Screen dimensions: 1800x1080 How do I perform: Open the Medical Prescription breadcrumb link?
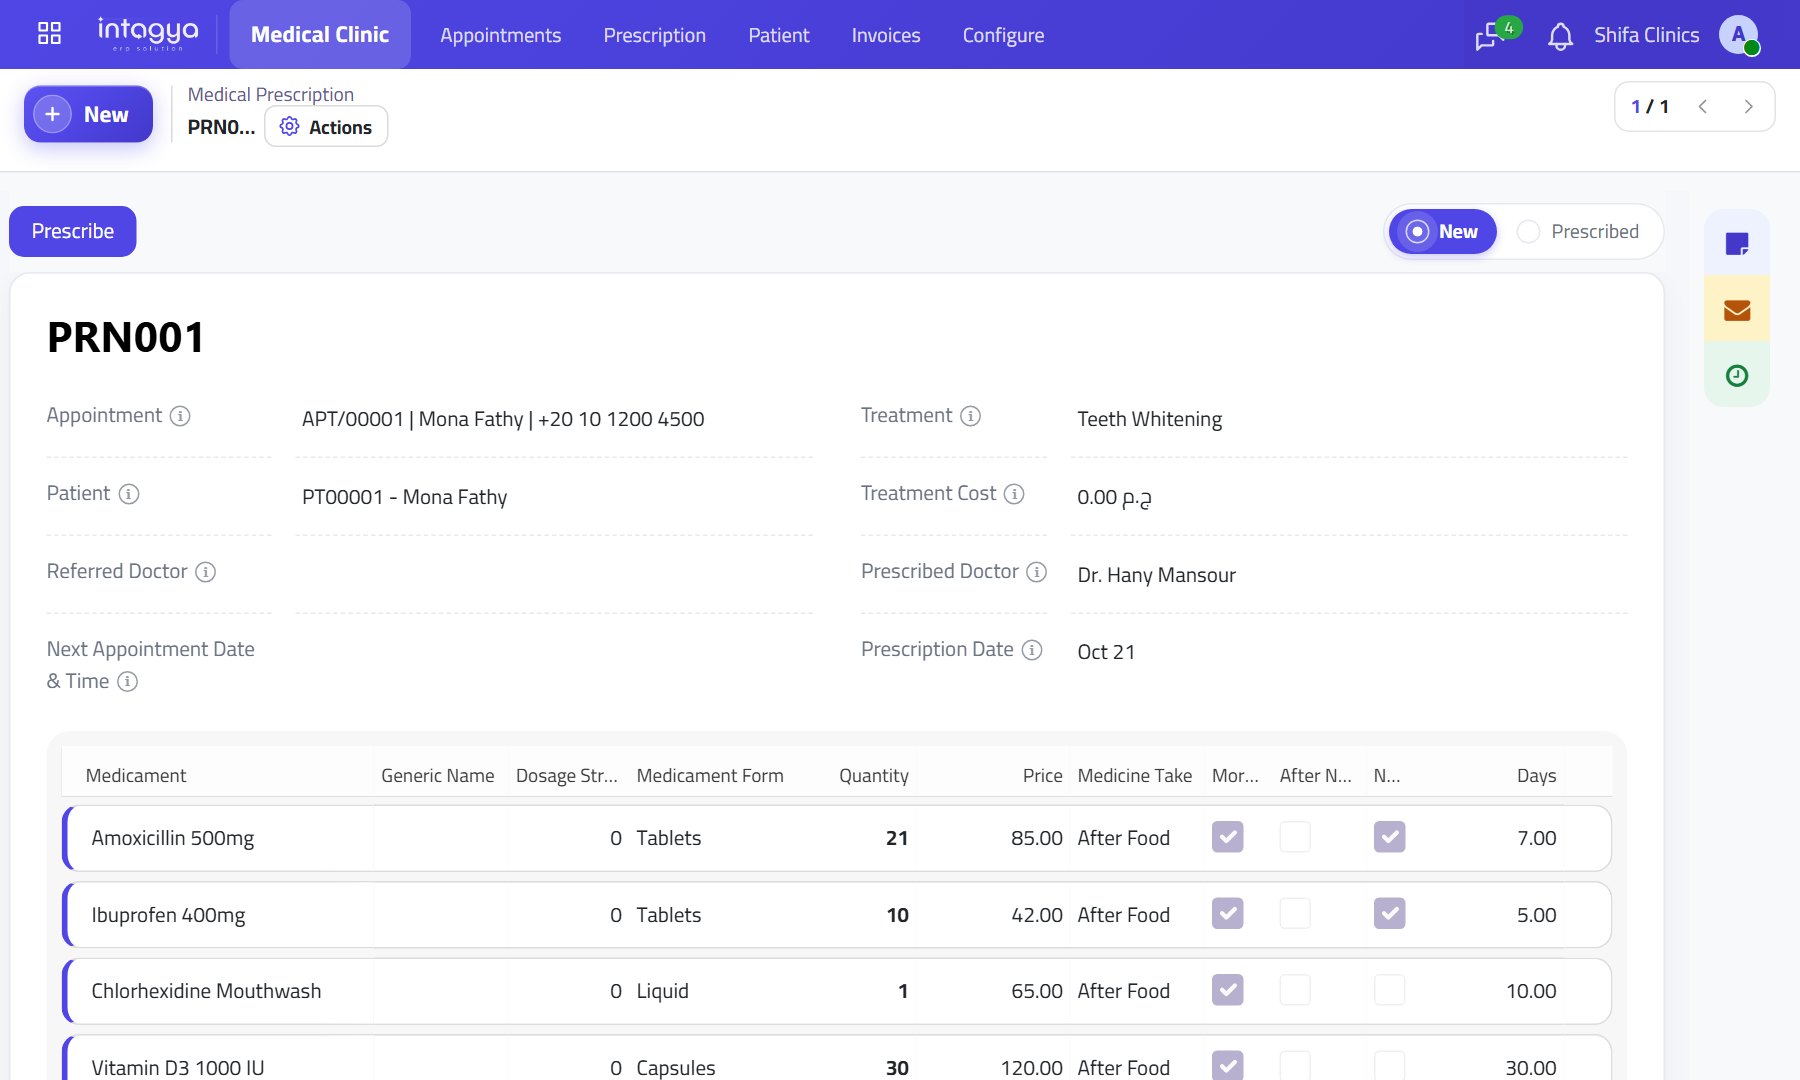pyautogui.click(x=271, y=94)
